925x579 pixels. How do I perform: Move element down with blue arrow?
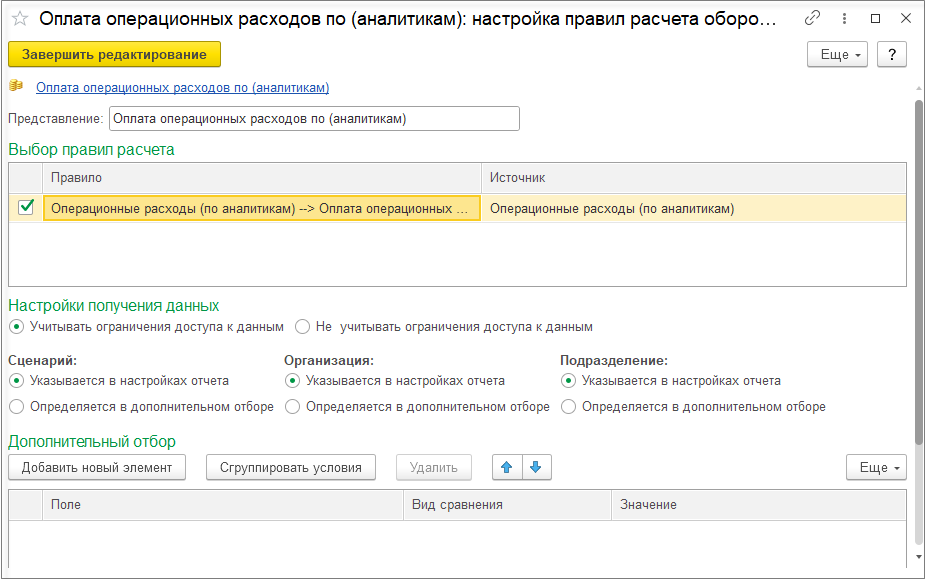(x=536, y=467)
